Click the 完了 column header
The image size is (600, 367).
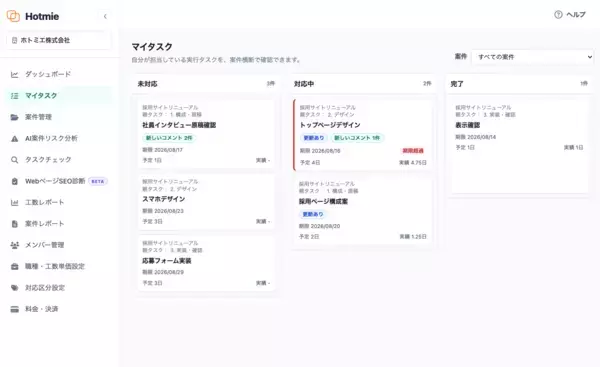tap(519, 84)
